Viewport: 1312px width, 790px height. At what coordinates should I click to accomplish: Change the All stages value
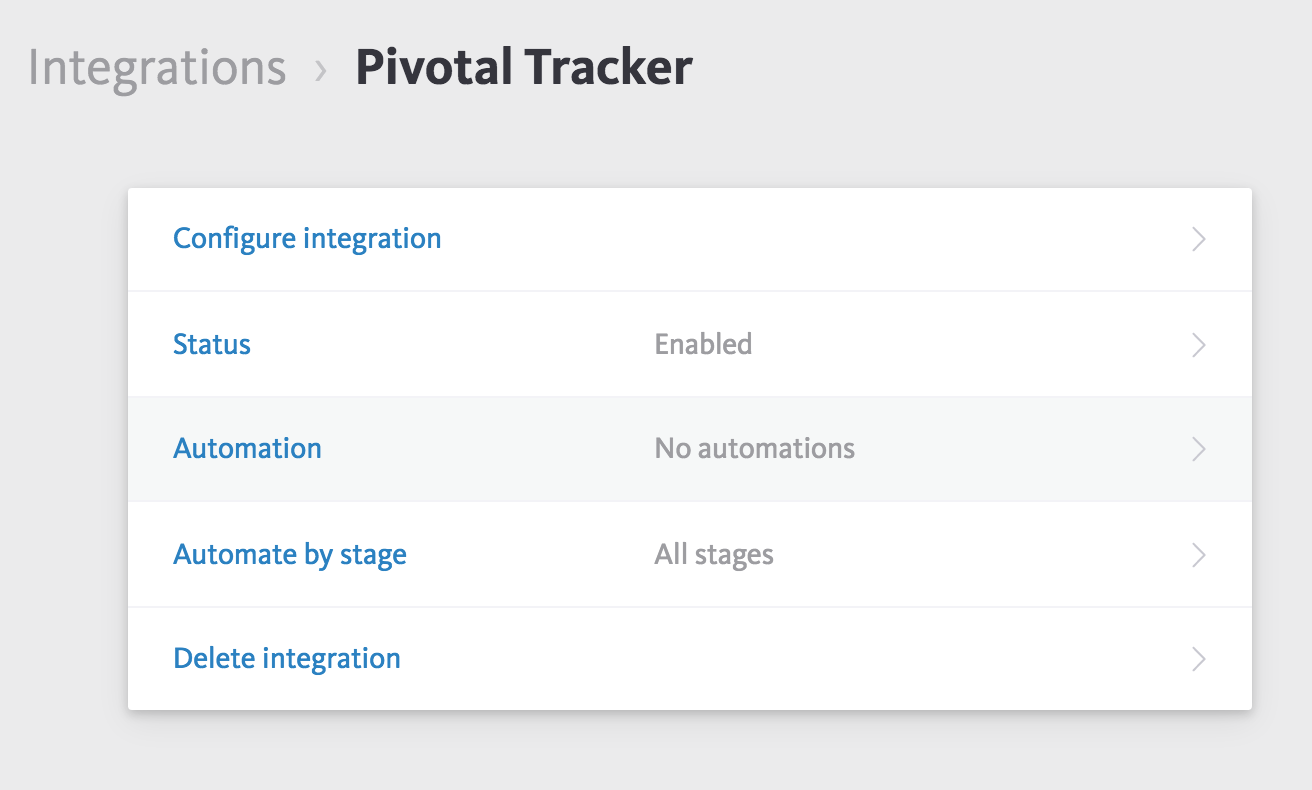tap(714, 554)
